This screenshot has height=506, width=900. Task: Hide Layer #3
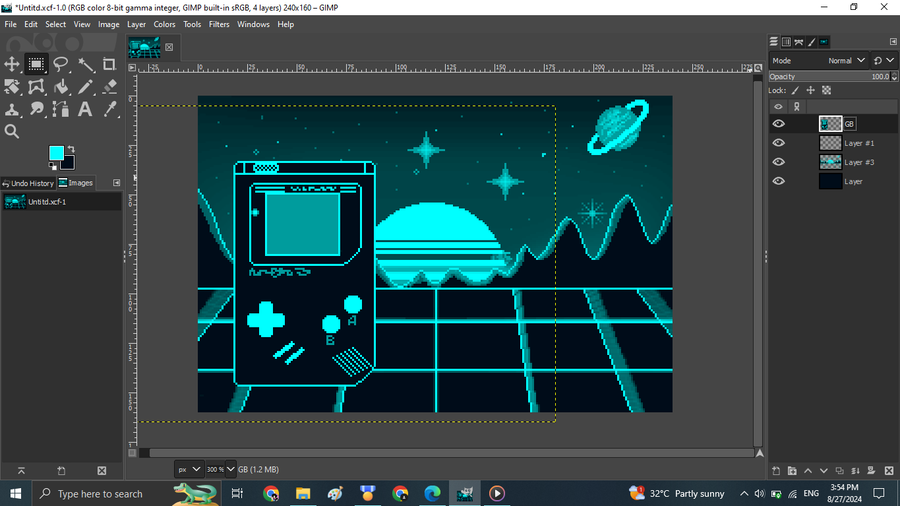[778, 162]
